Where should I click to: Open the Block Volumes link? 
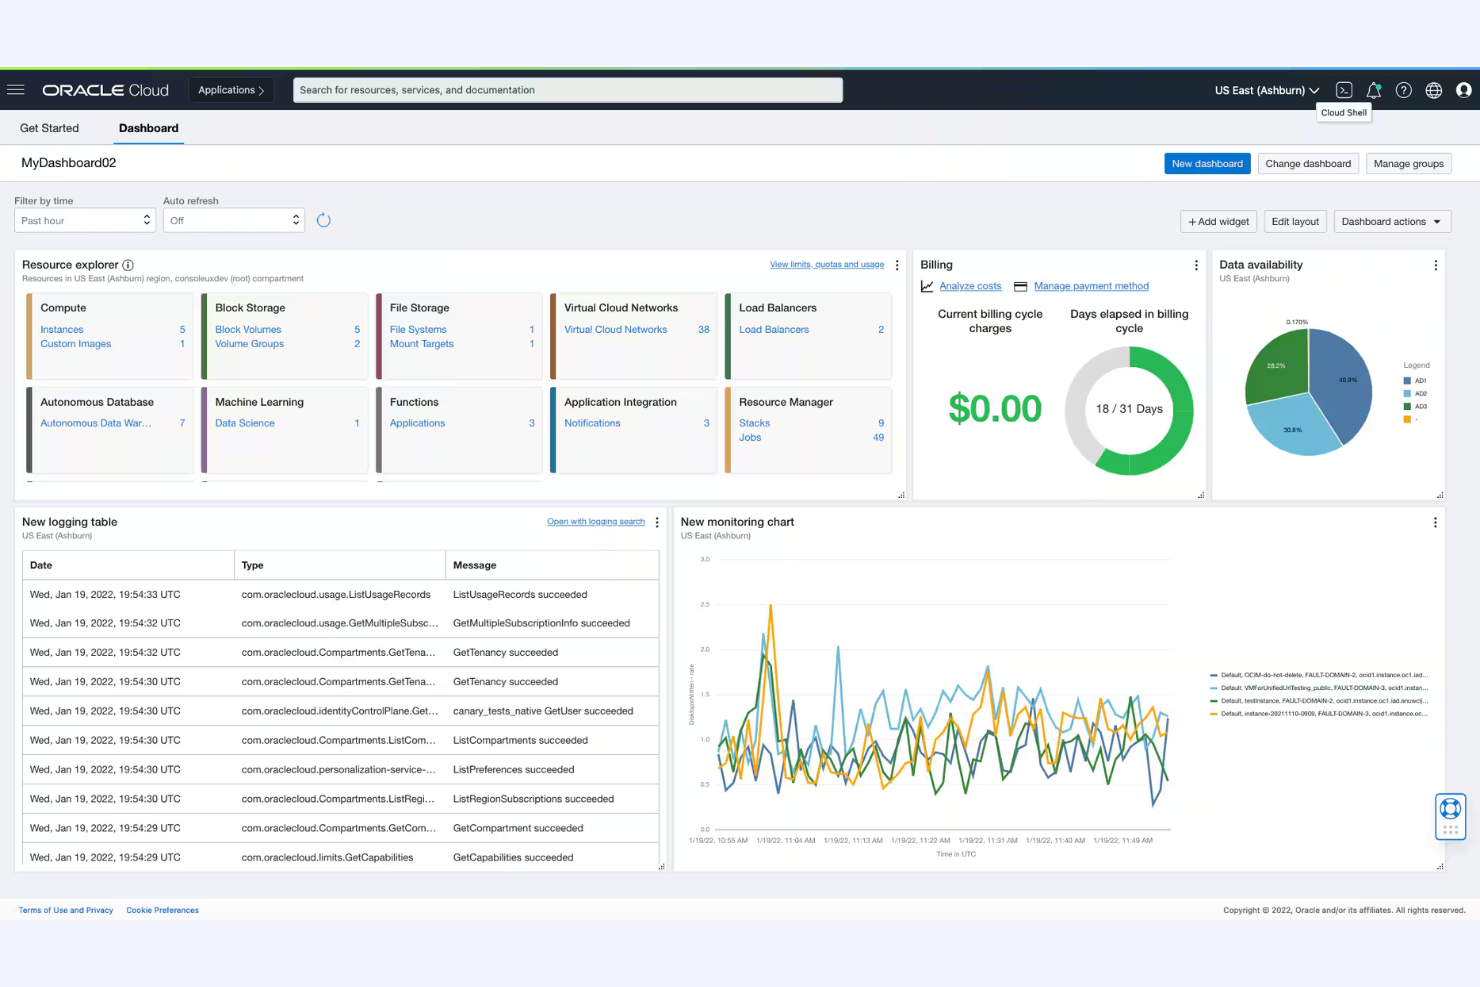click(248, 329)
